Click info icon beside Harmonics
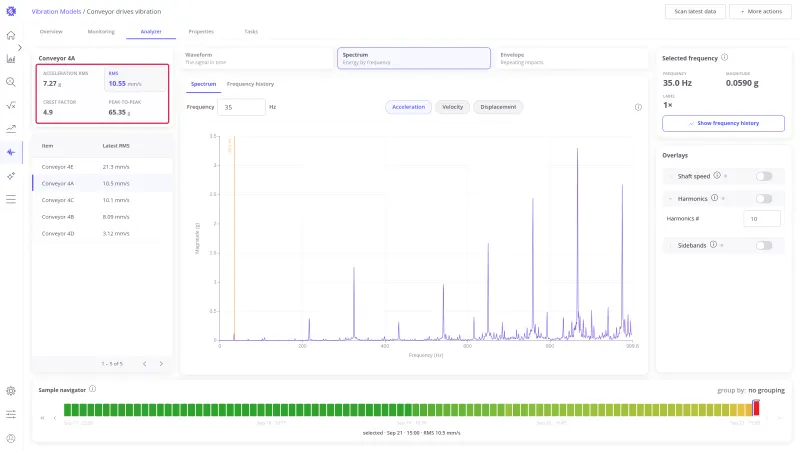800x450 pixels. tap(714, 198)
